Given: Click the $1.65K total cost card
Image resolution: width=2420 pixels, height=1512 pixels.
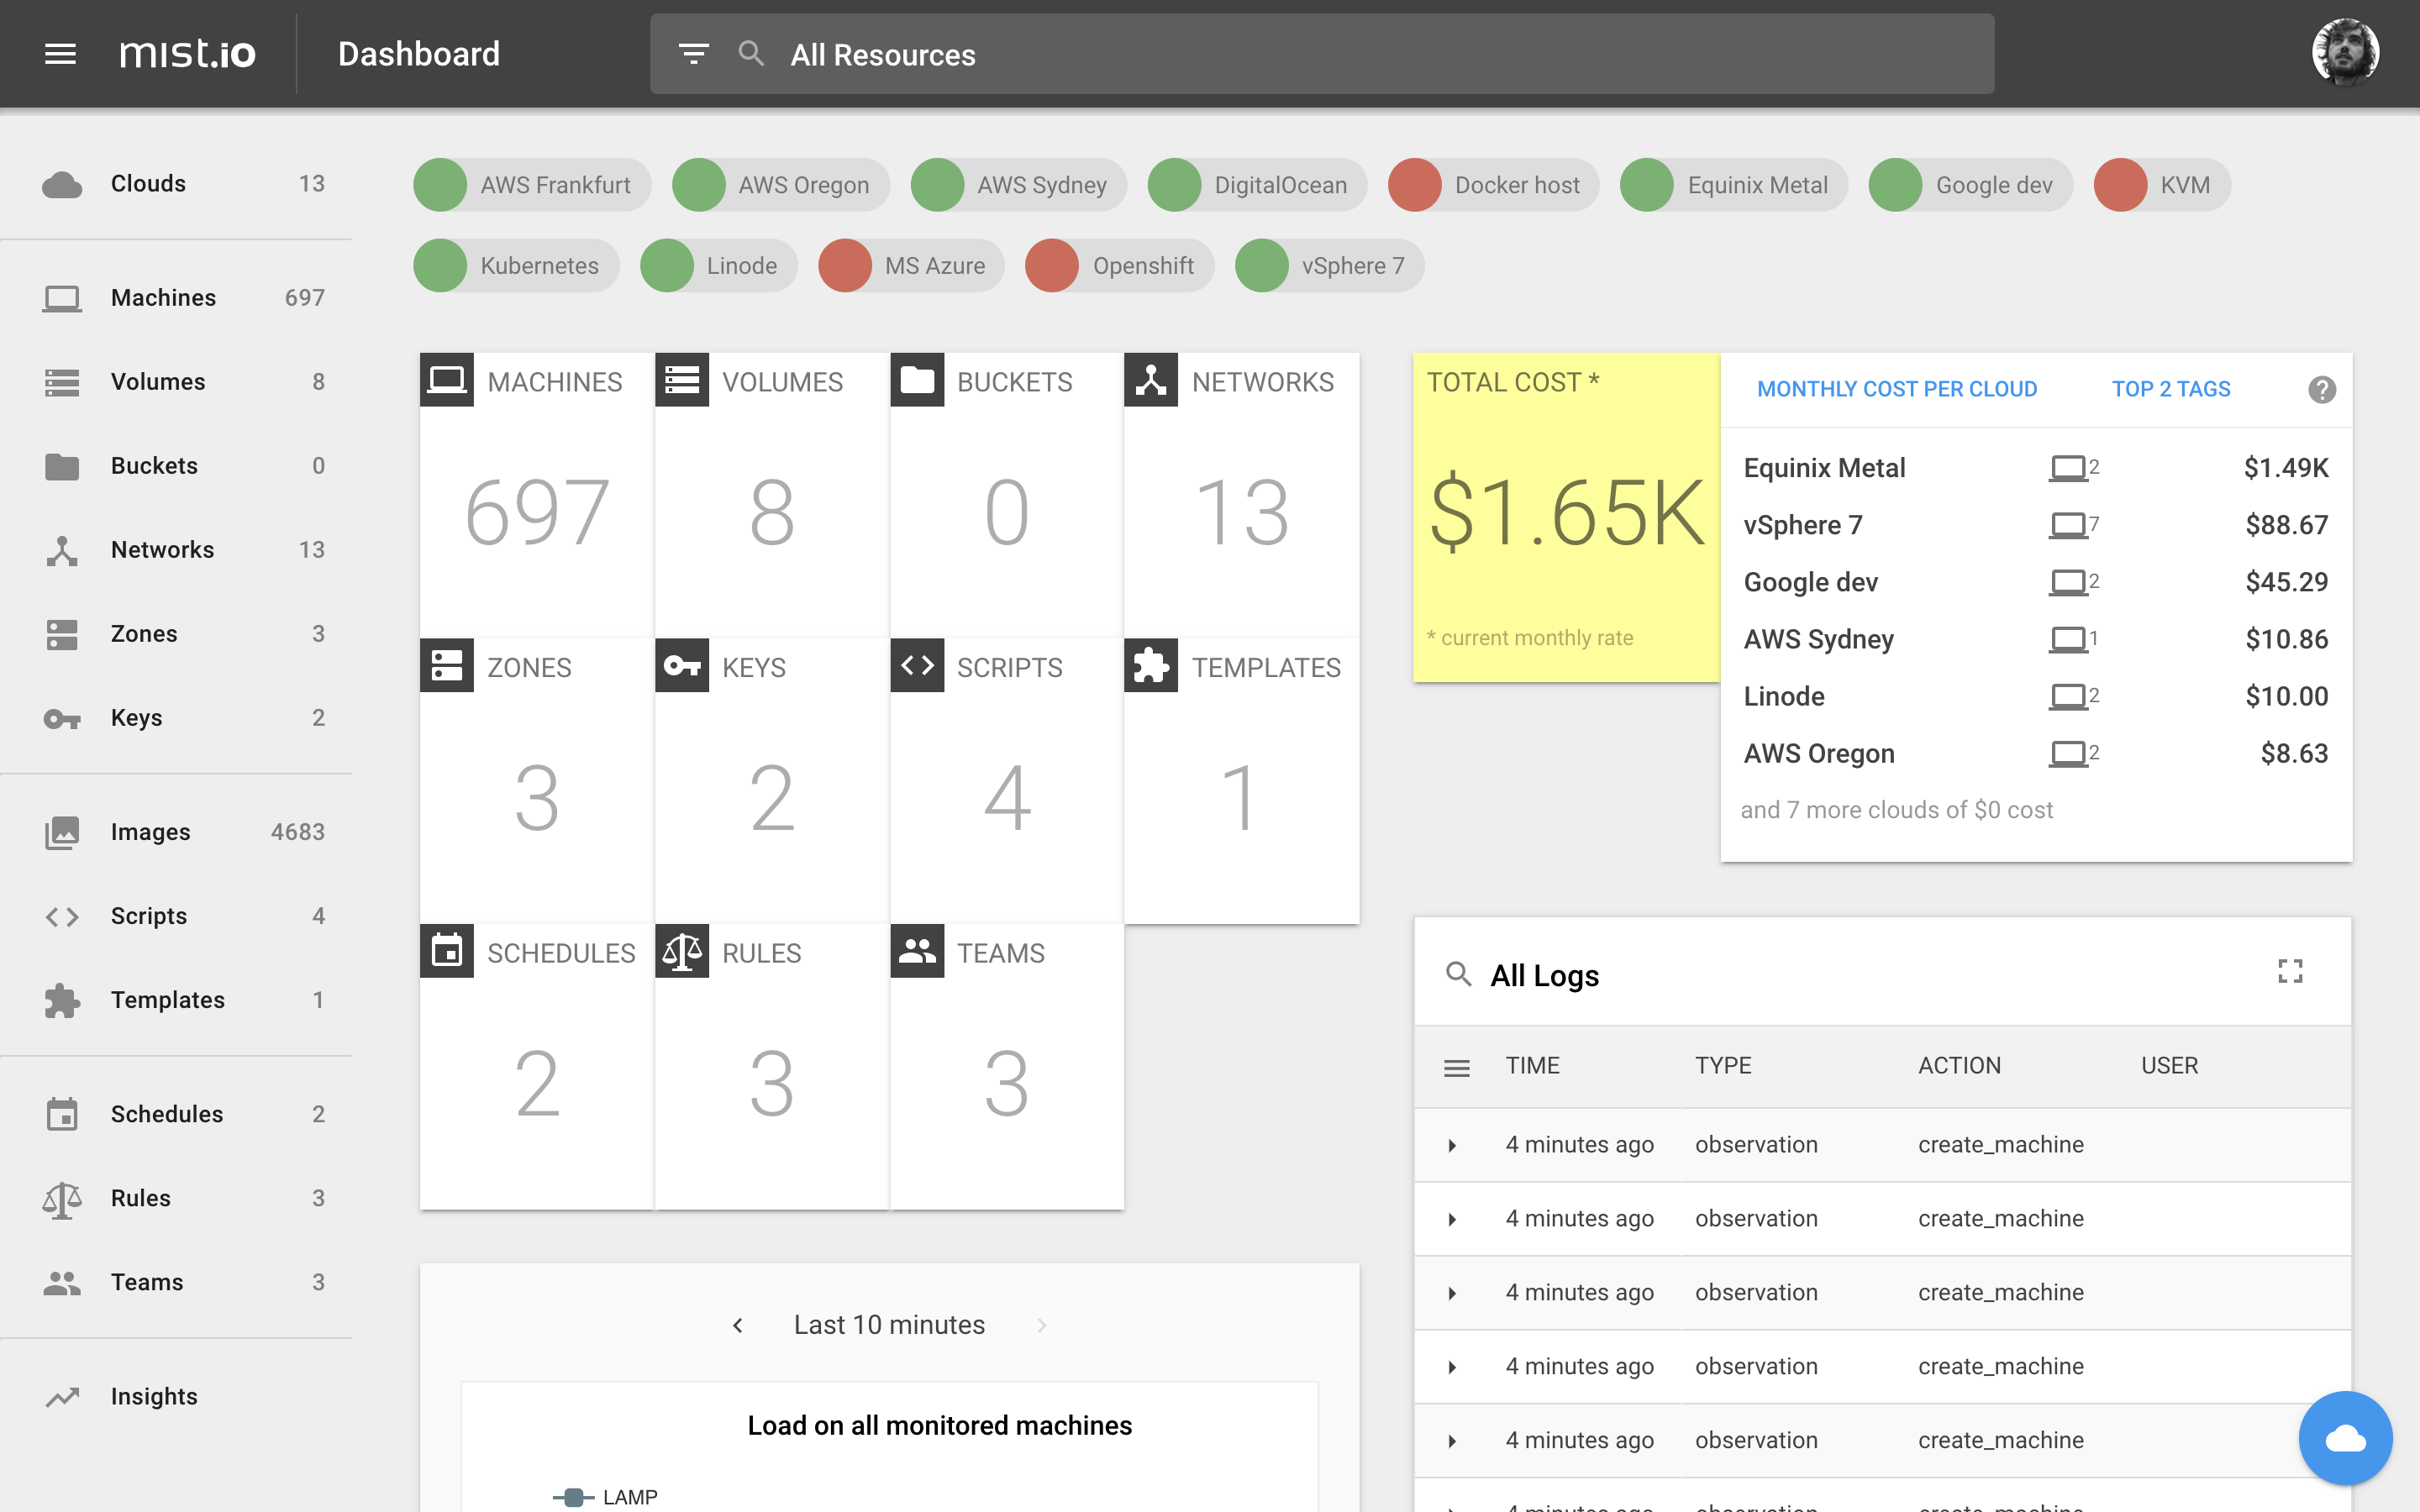Looking at the screenshot, I should click(x=1566, y=517).
